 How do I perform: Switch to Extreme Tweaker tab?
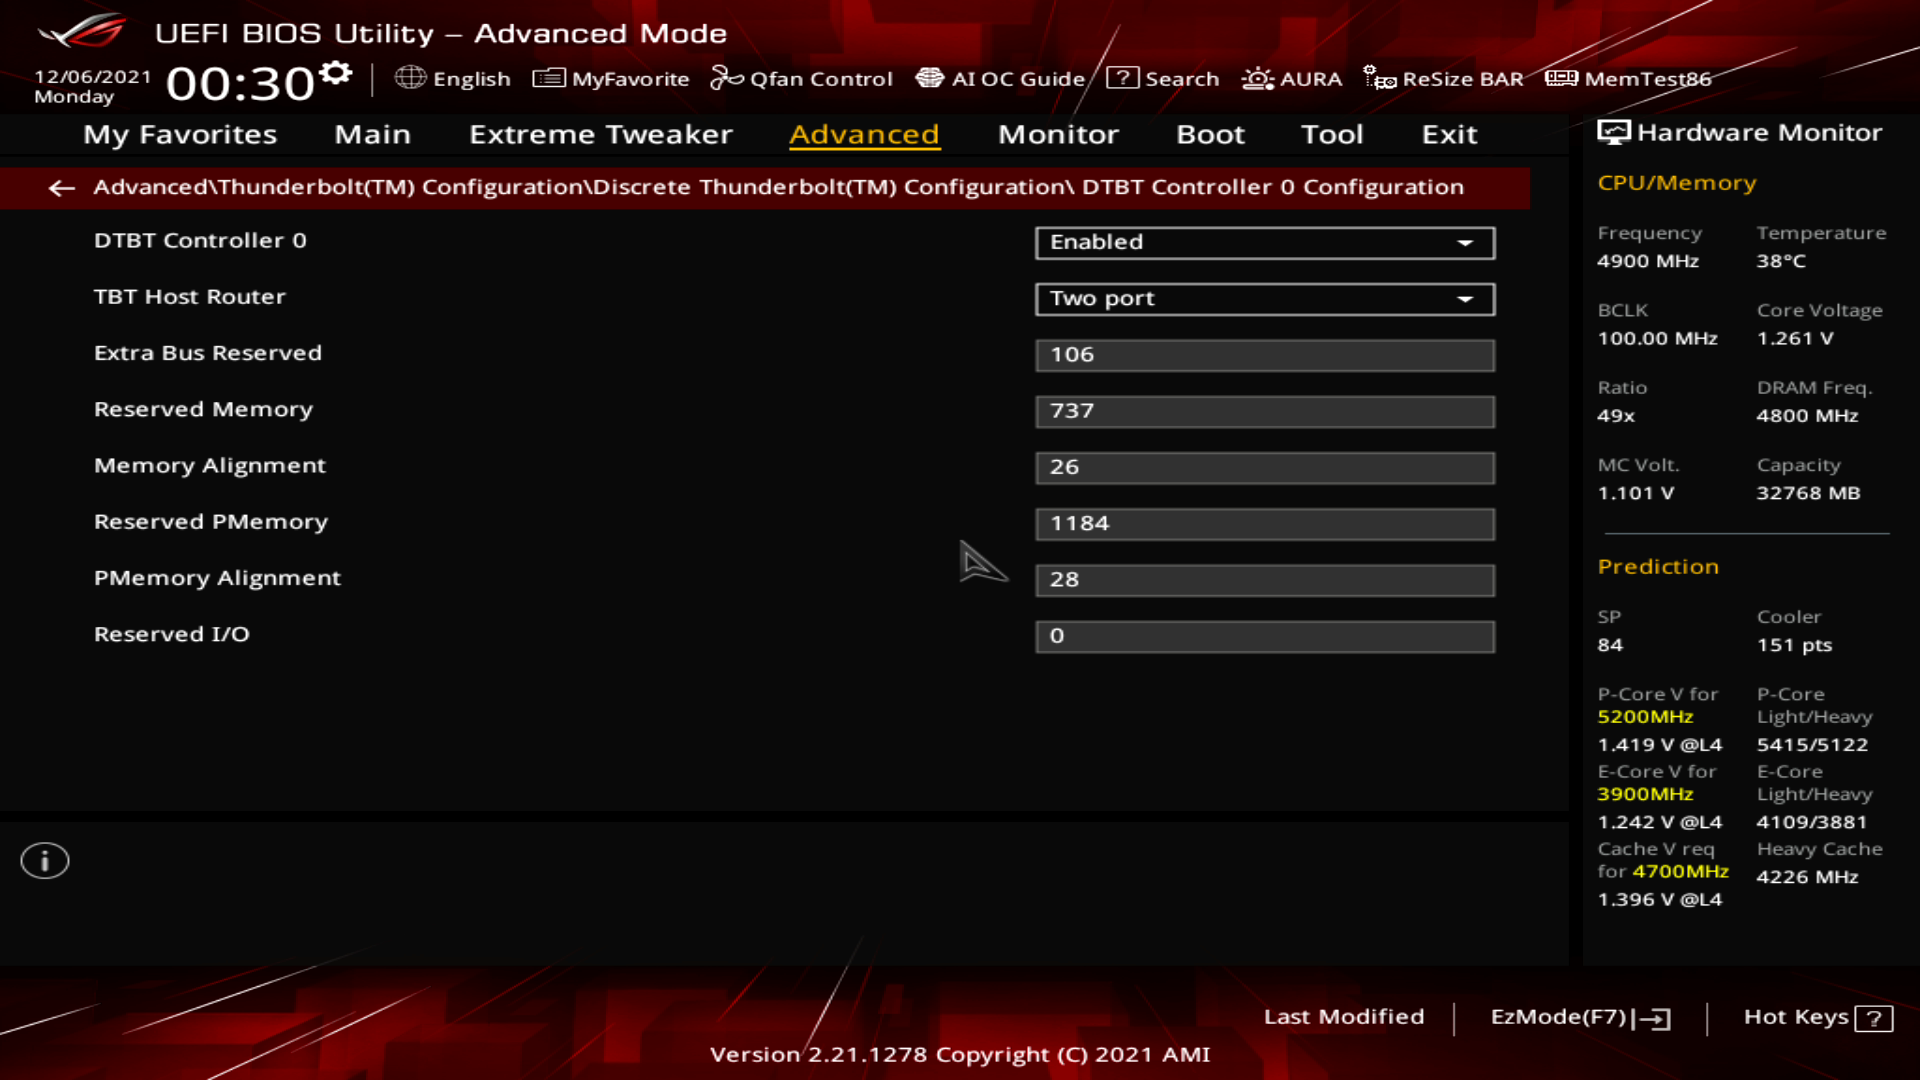(600, 134)
